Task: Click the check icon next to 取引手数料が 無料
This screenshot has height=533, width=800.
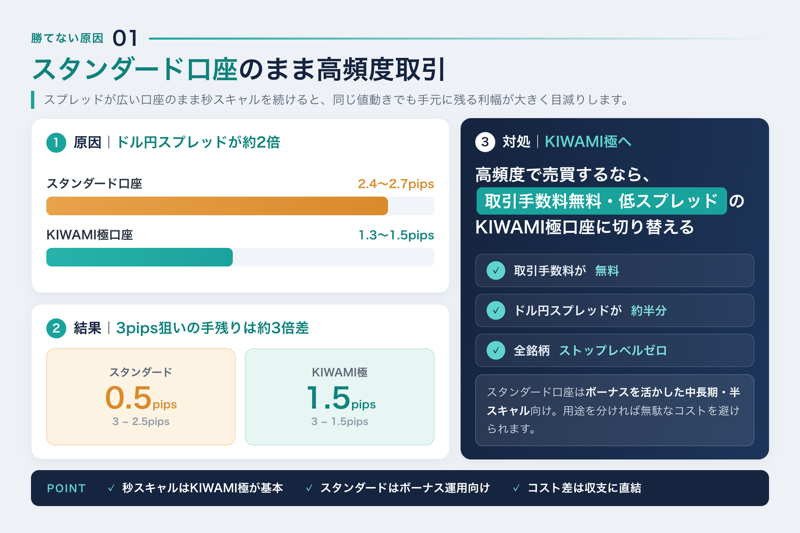Action: coord(495,270)
